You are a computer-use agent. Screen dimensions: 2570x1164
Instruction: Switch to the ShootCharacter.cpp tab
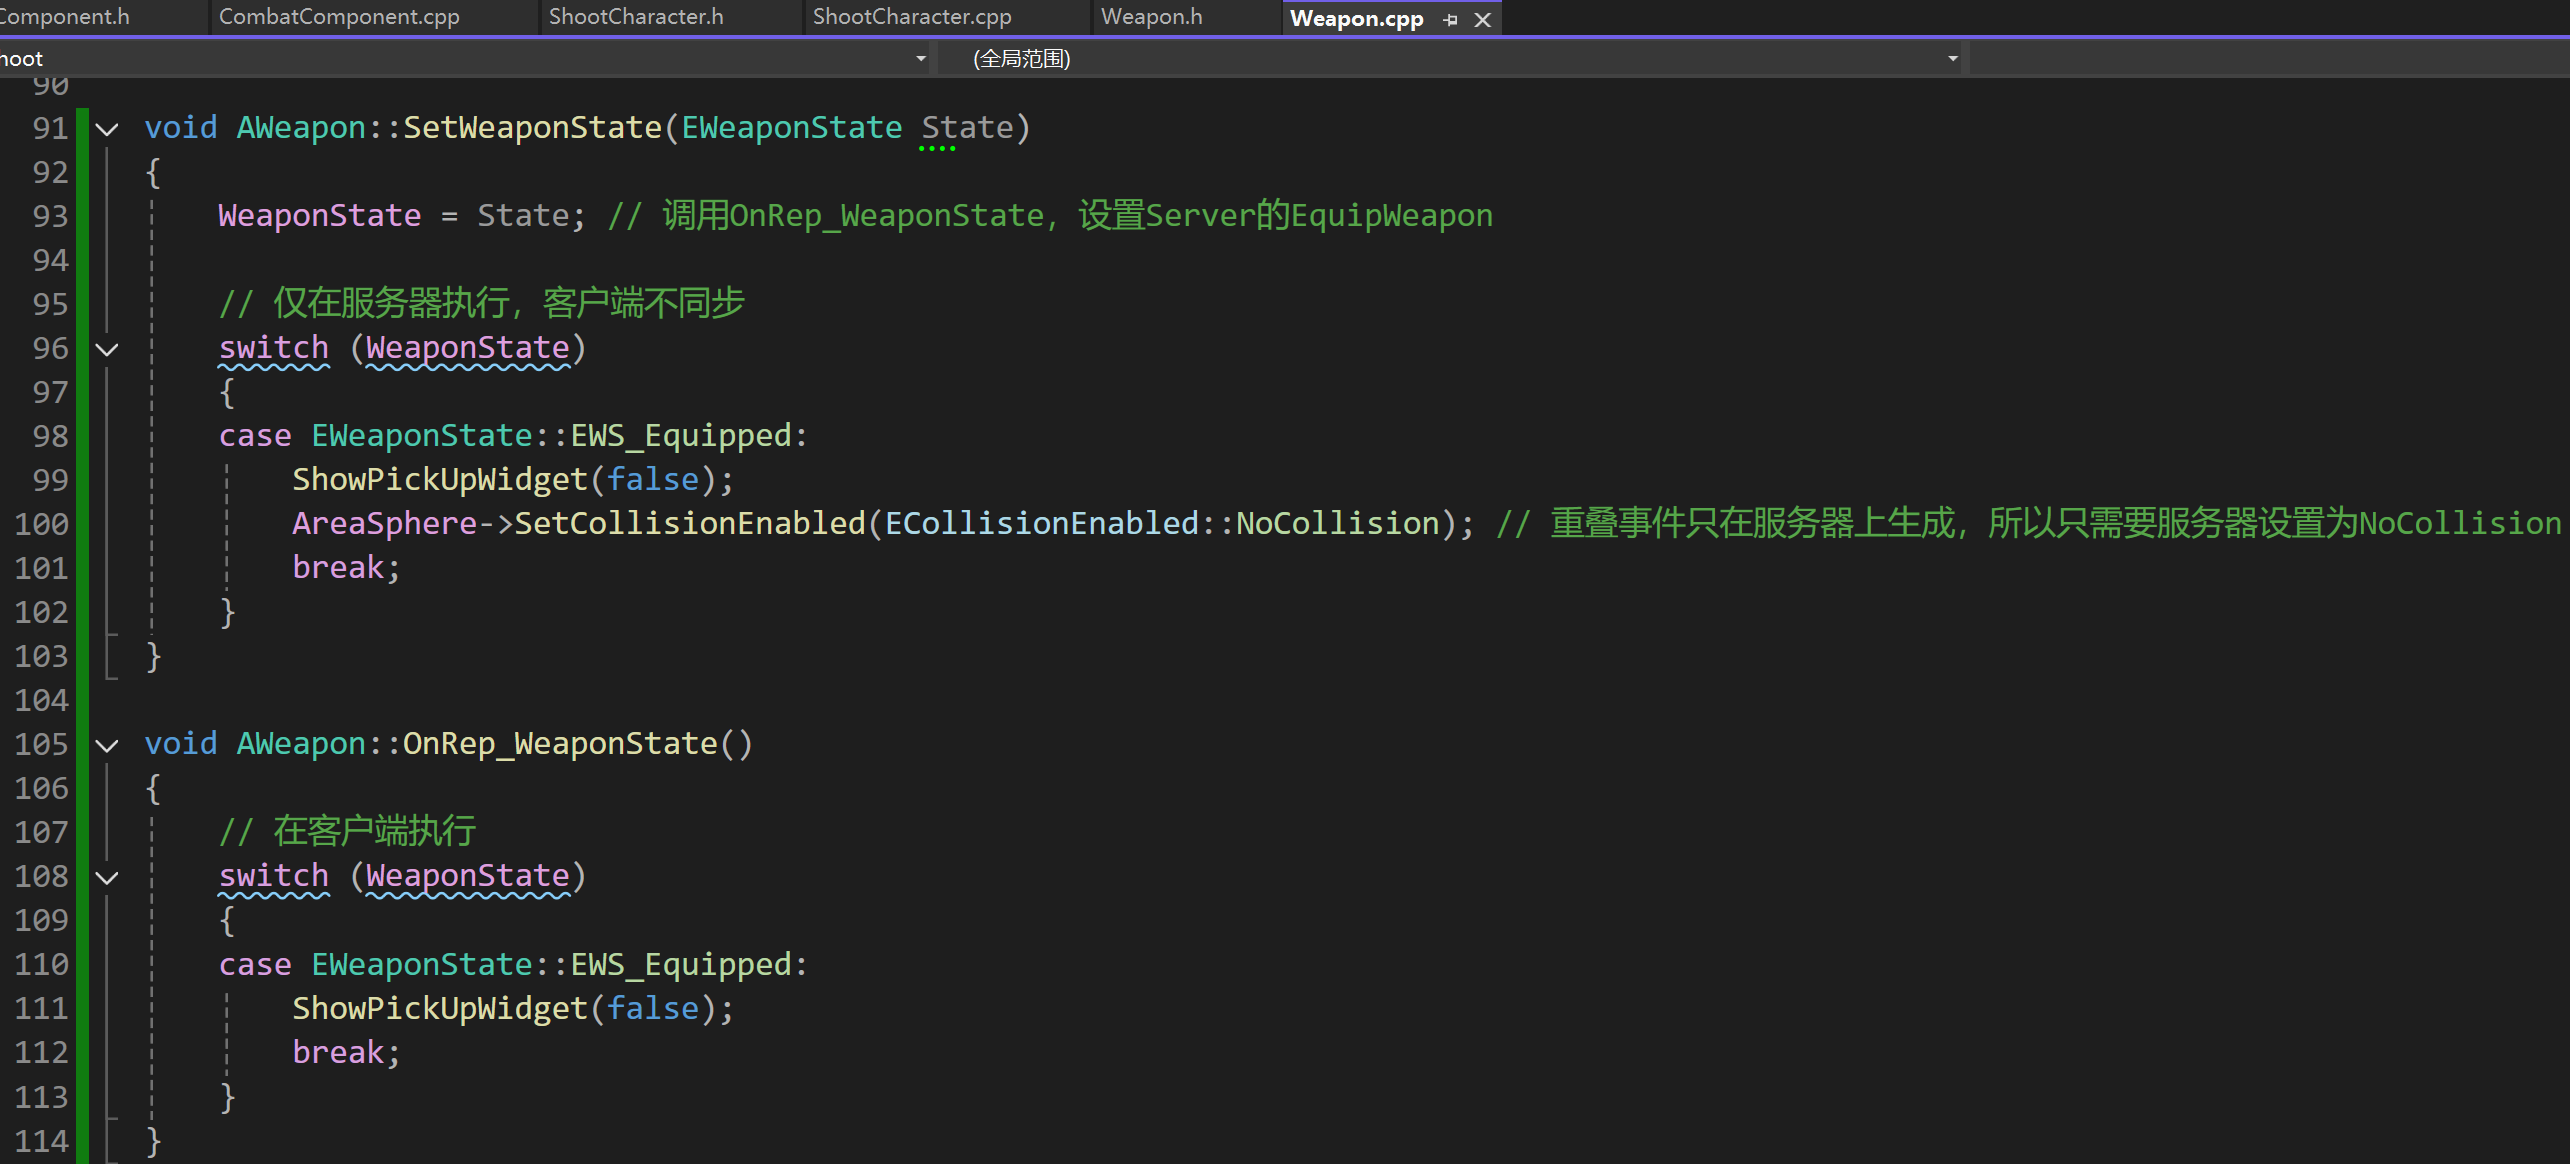912,17
